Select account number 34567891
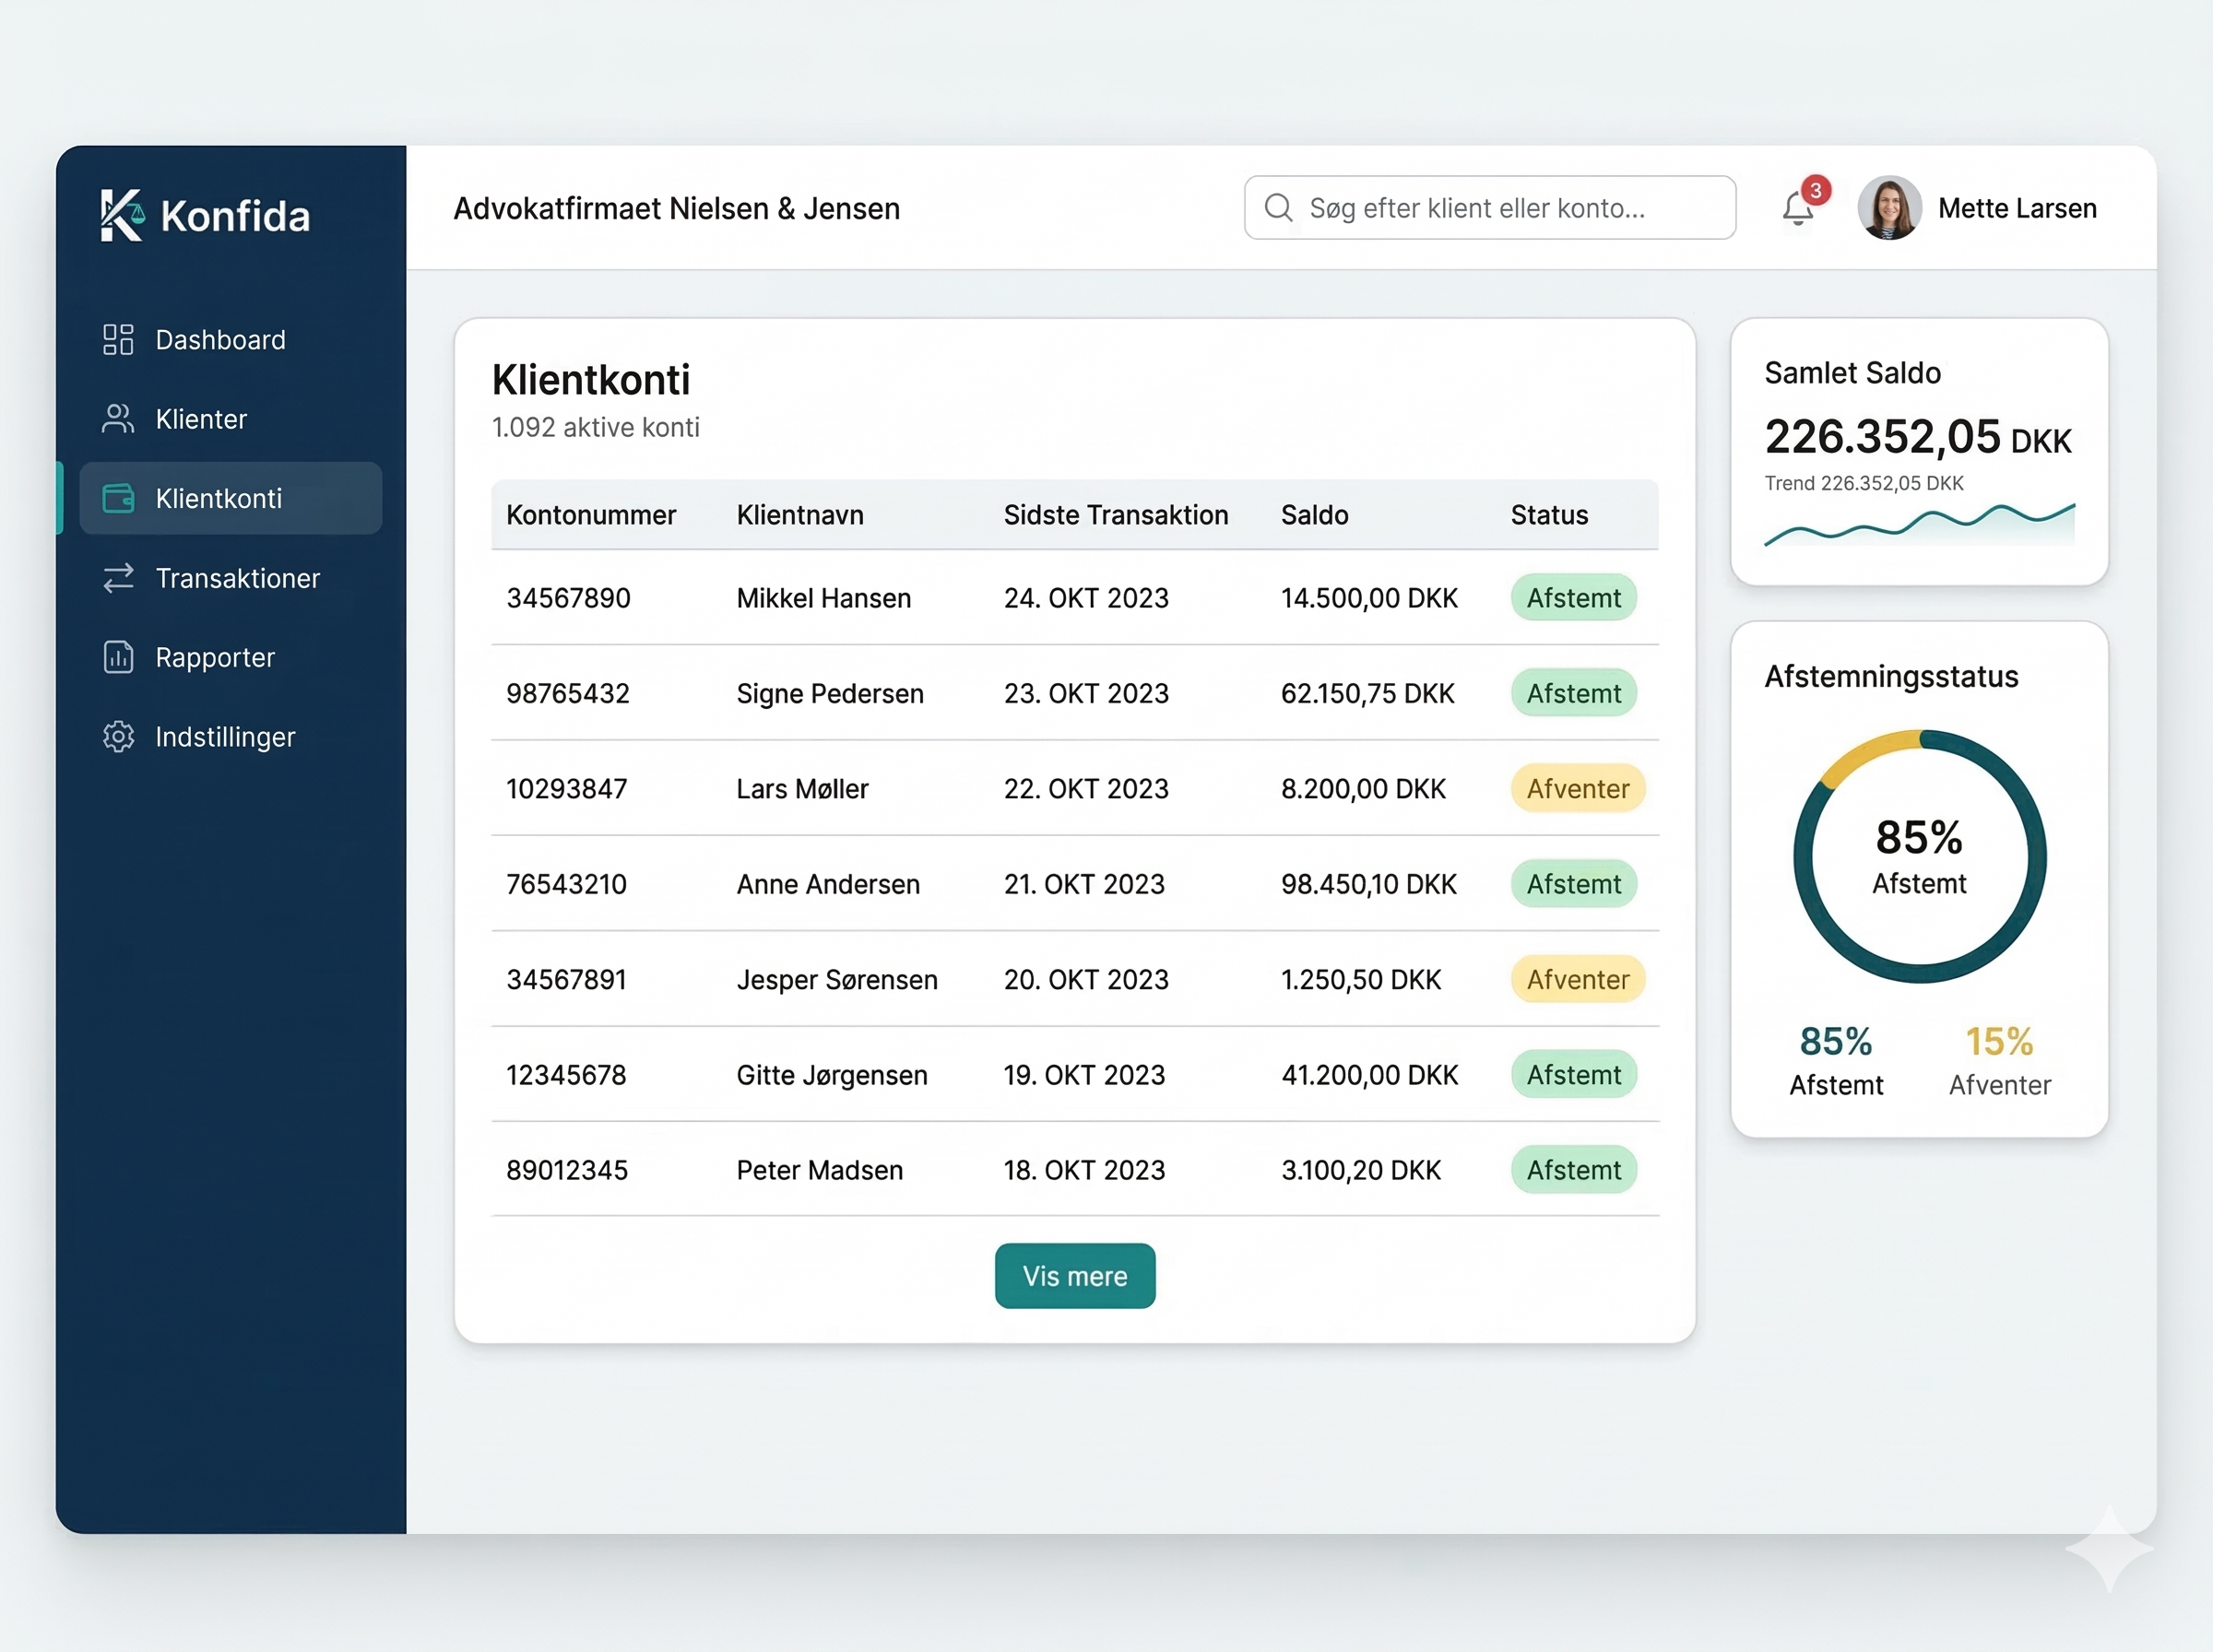 (567, 980)
